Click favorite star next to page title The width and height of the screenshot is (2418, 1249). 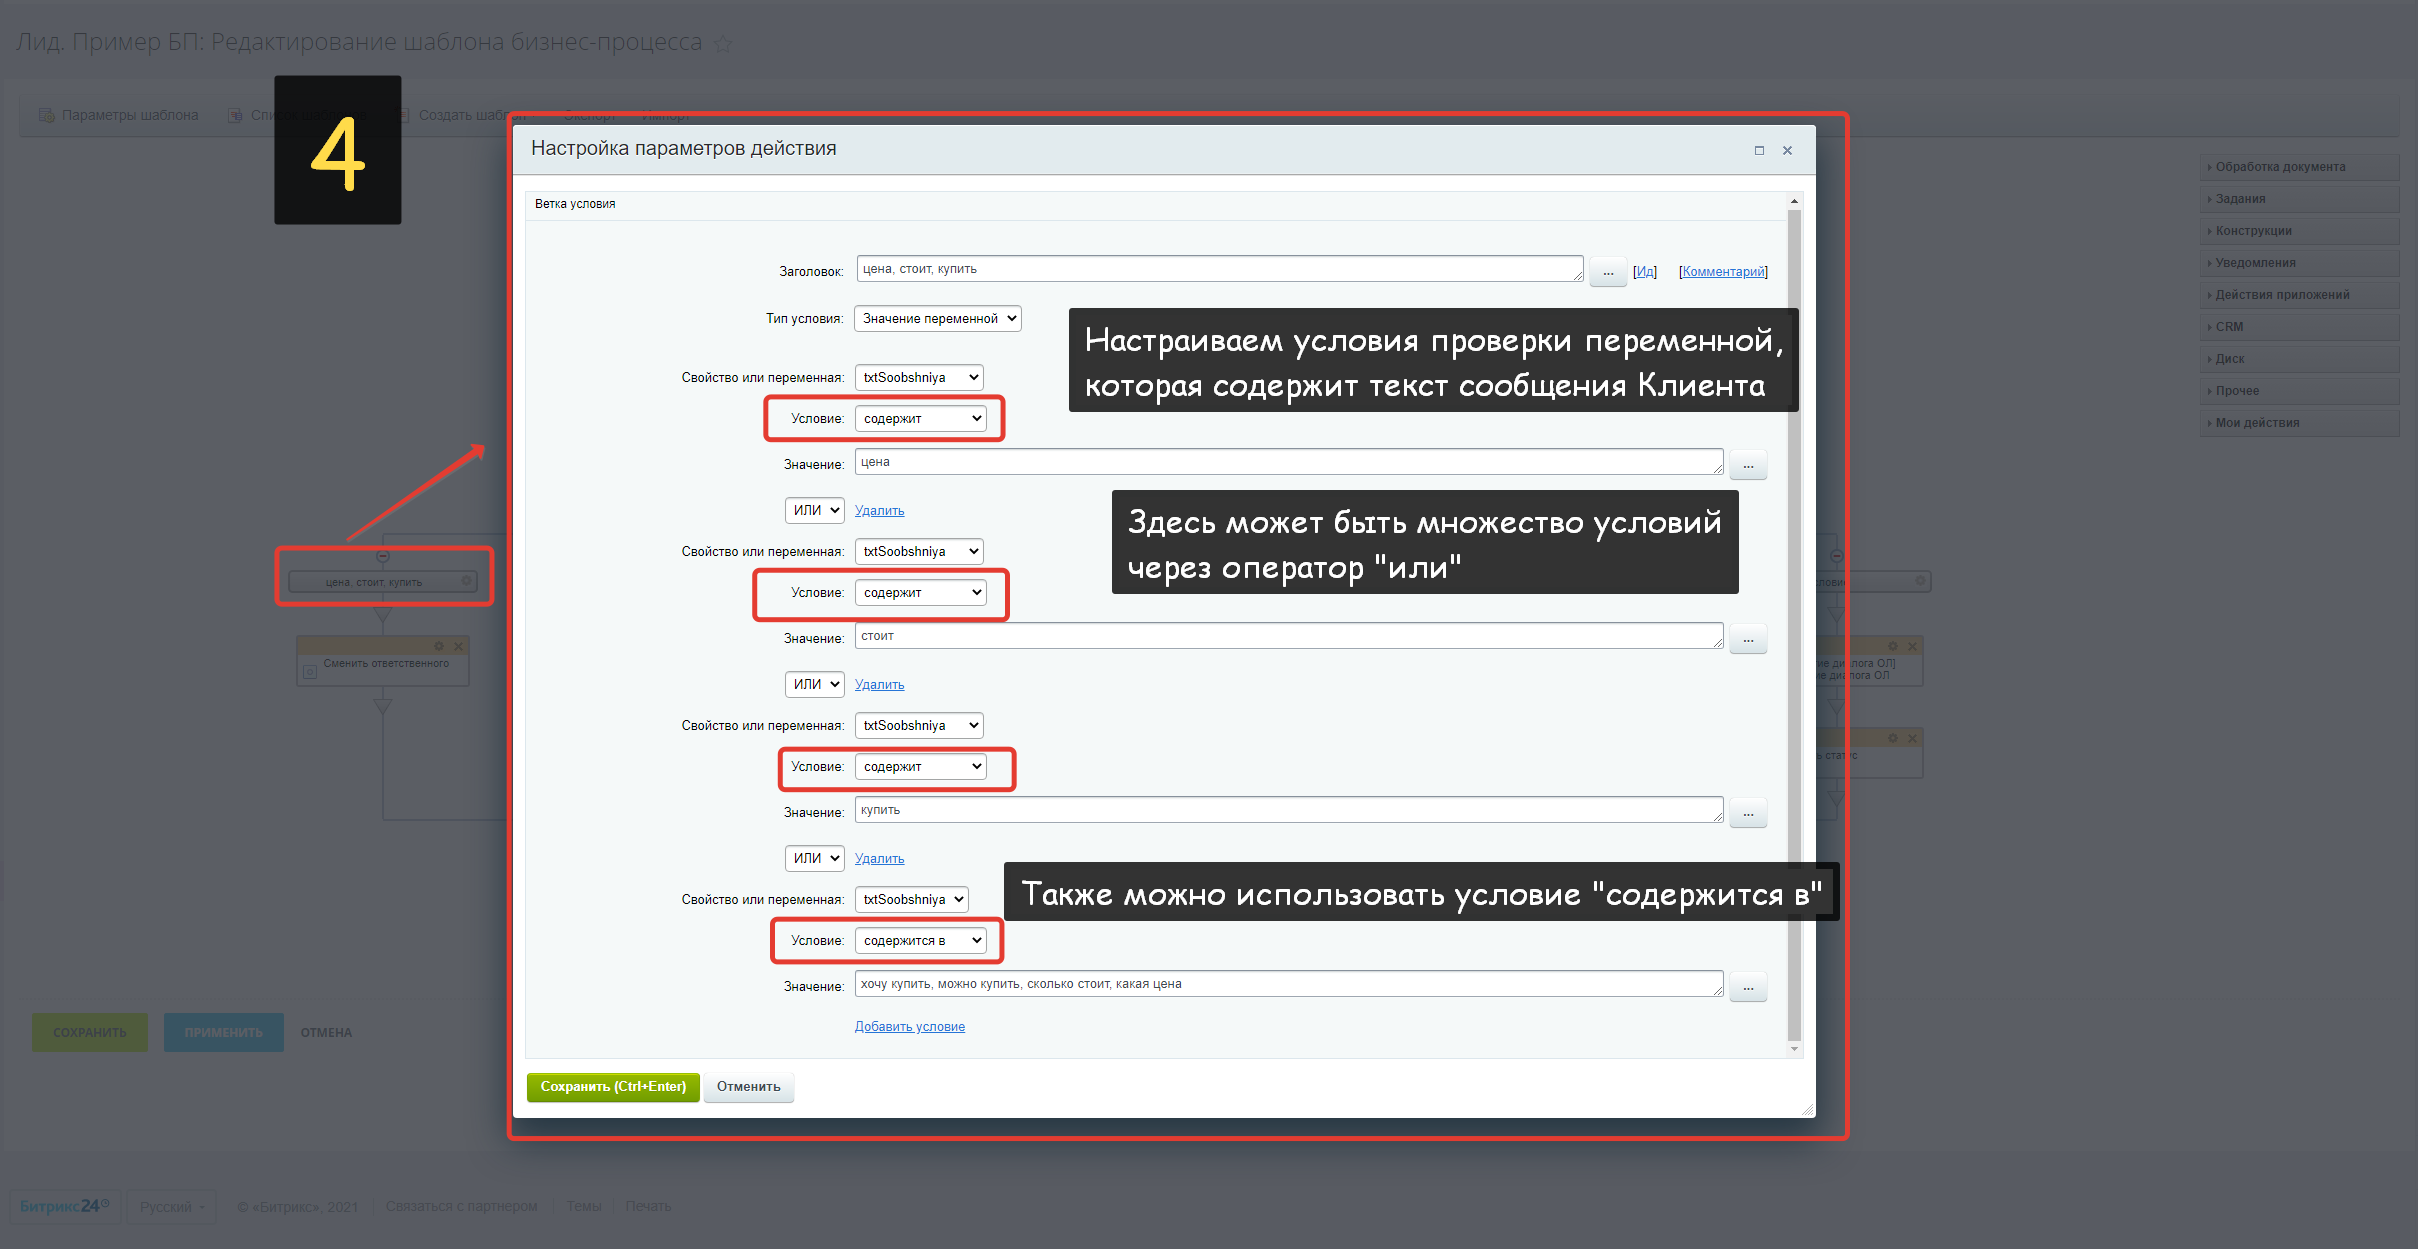(x=723, y=45)
